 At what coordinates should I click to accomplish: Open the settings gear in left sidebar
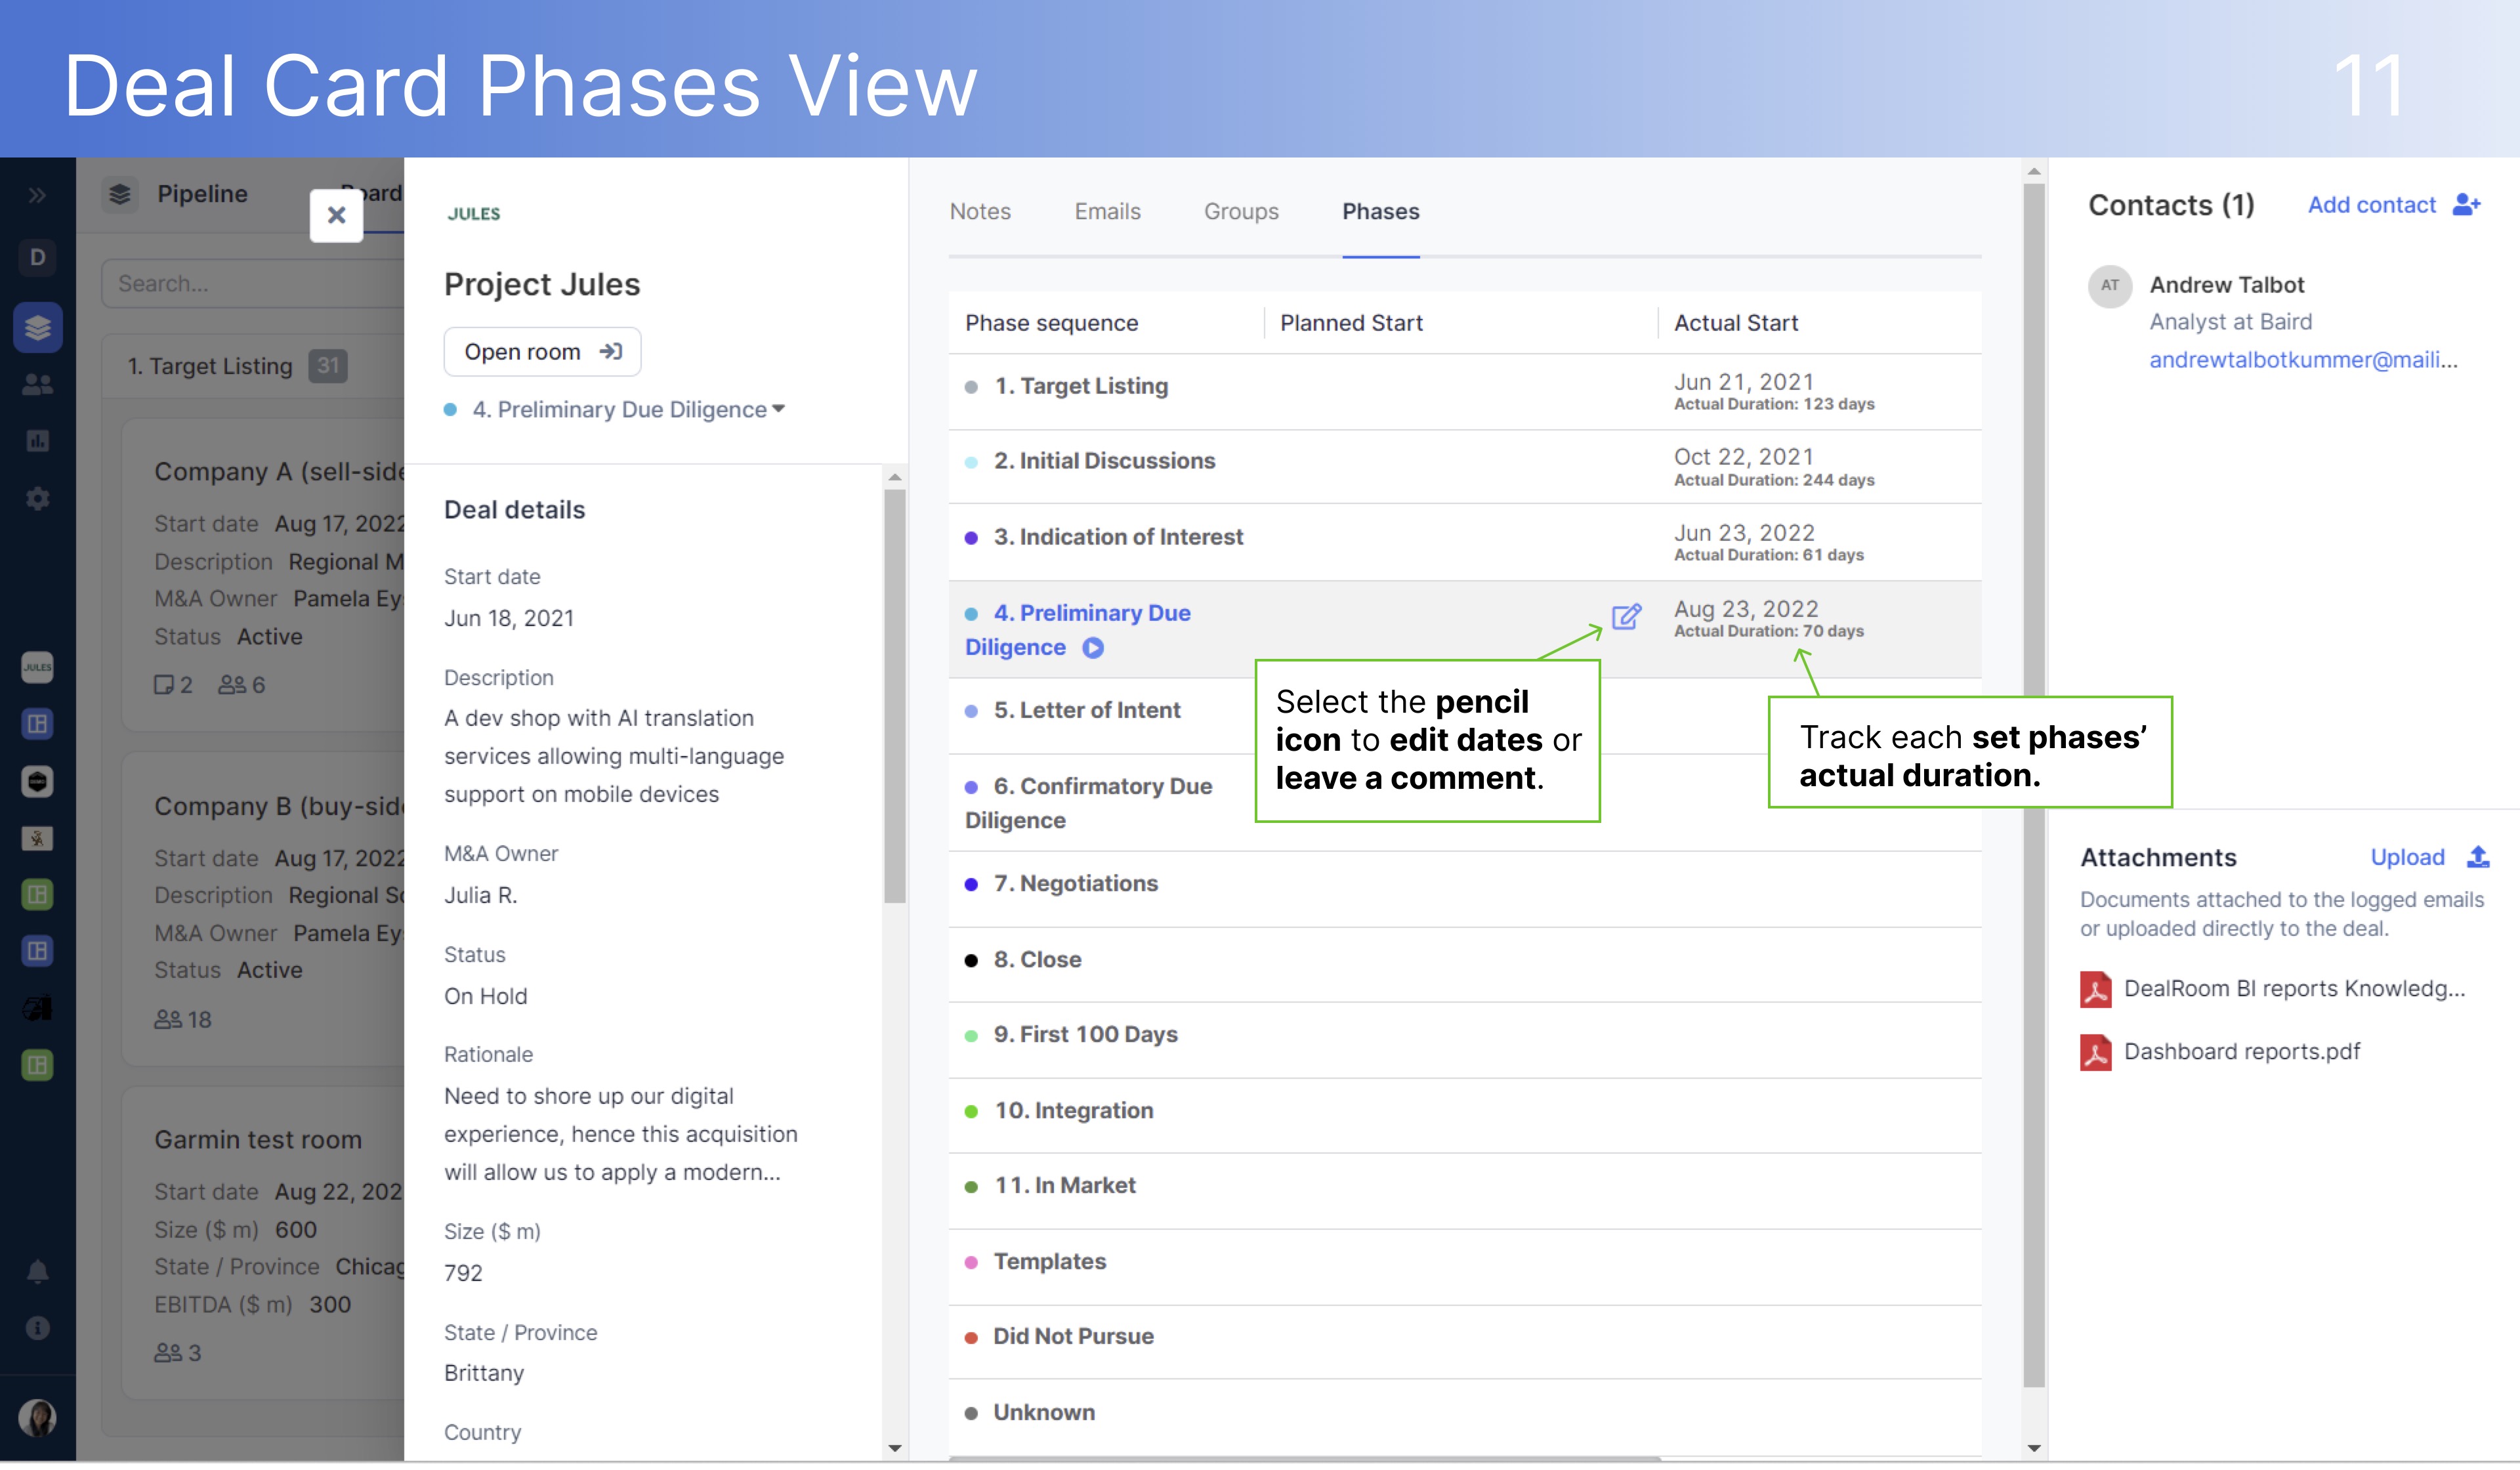[38, 498]
